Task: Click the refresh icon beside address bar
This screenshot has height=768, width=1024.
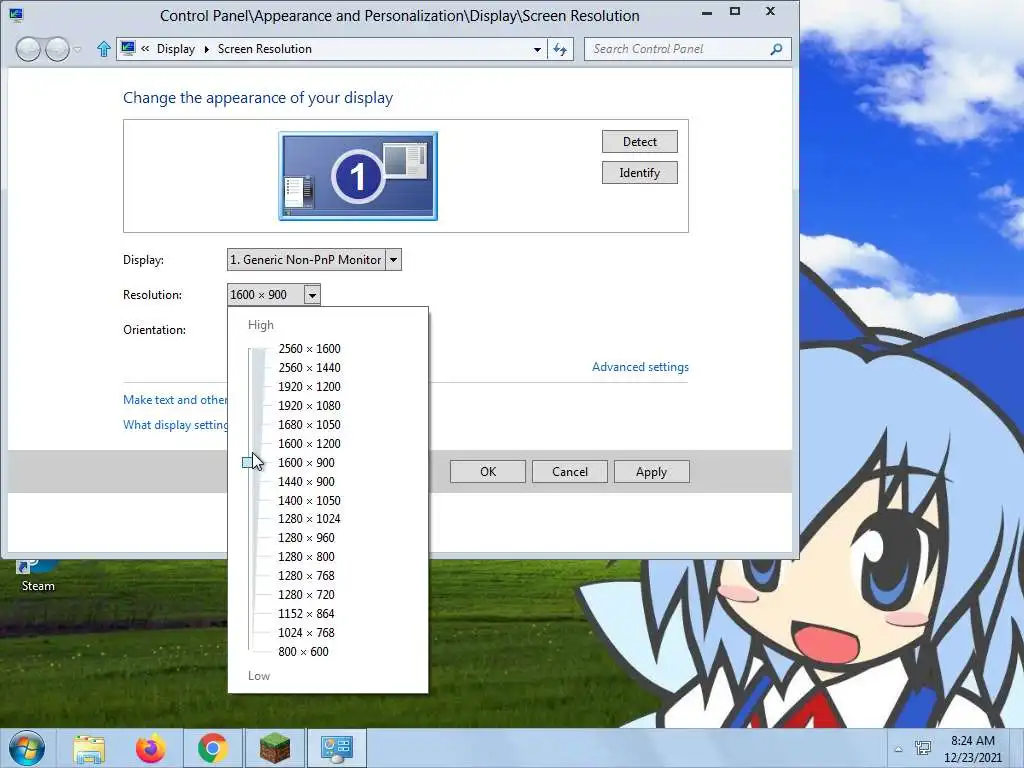Action: pyautogui.click(x=560, y=49)
